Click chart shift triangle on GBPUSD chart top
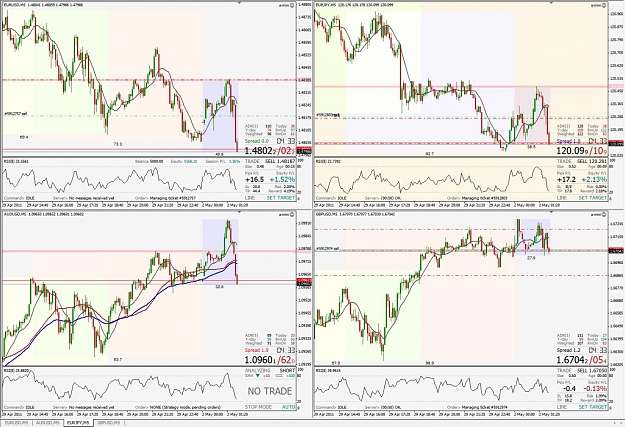The image size is (625, 427). pyautogui.click(x=550, y=211)
